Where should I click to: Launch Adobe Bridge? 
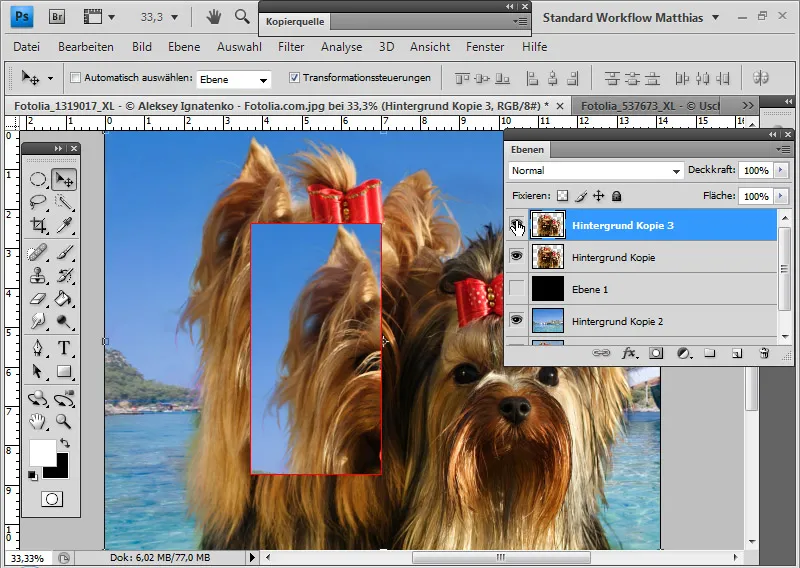click(57, 17)
